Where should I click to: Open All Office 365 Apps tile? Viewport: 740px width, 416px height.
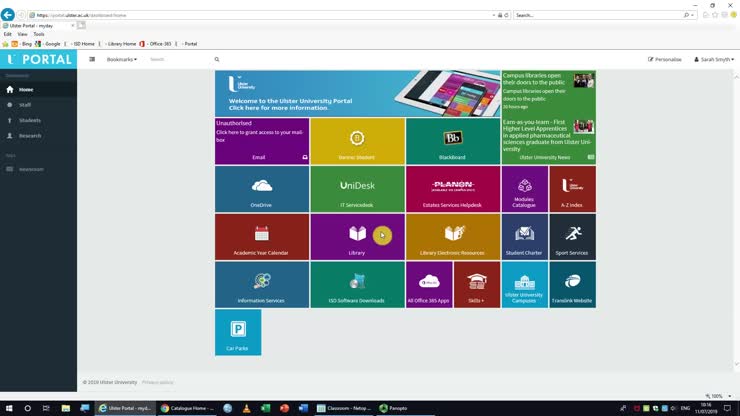point(429,285)
